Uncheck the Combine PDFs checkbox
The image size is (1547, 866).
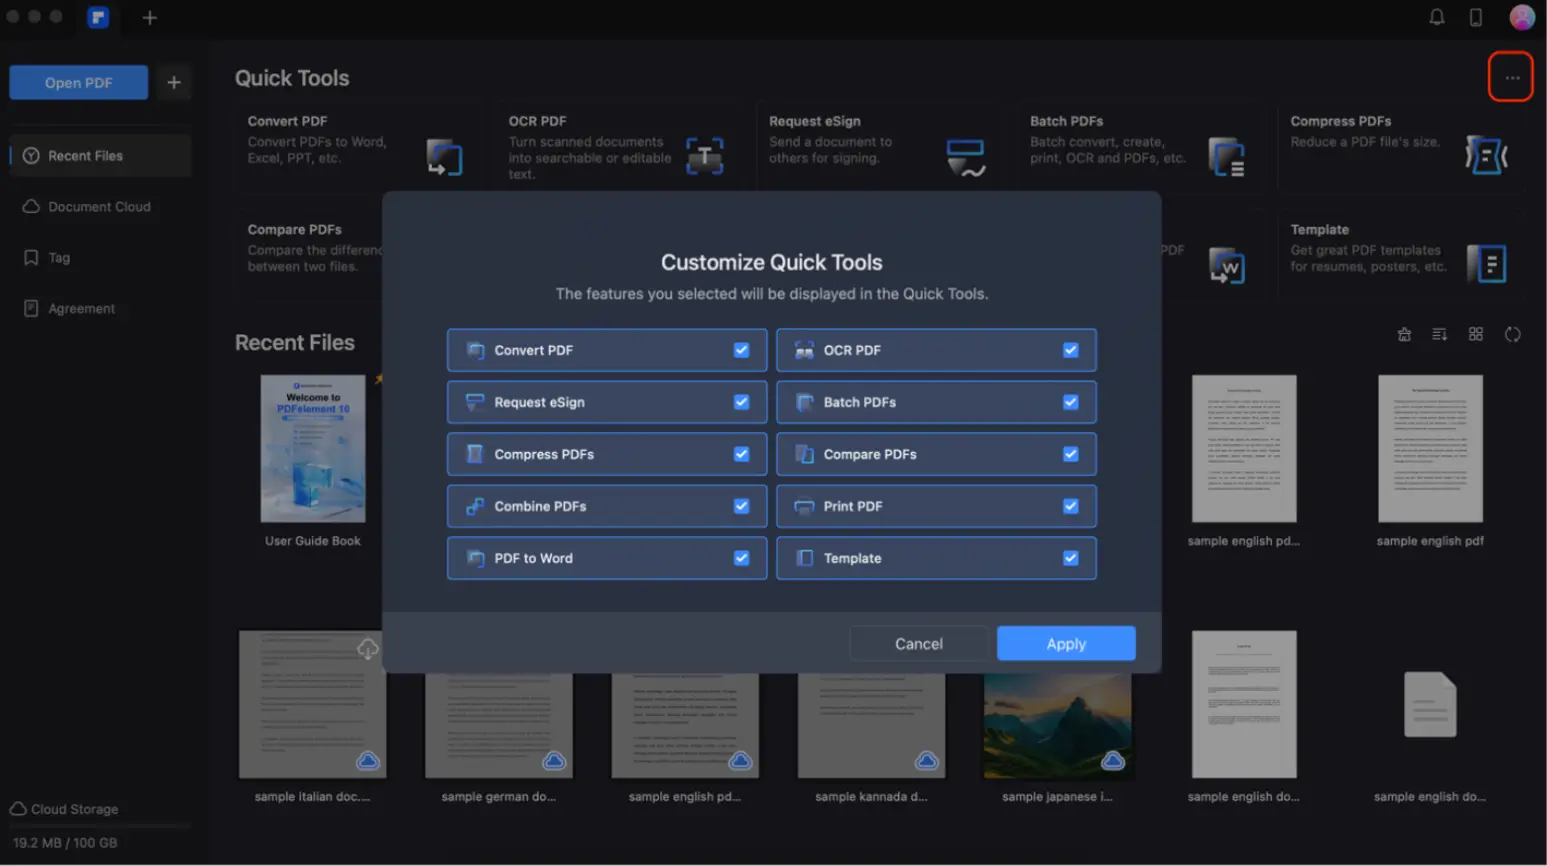[741, 505]
